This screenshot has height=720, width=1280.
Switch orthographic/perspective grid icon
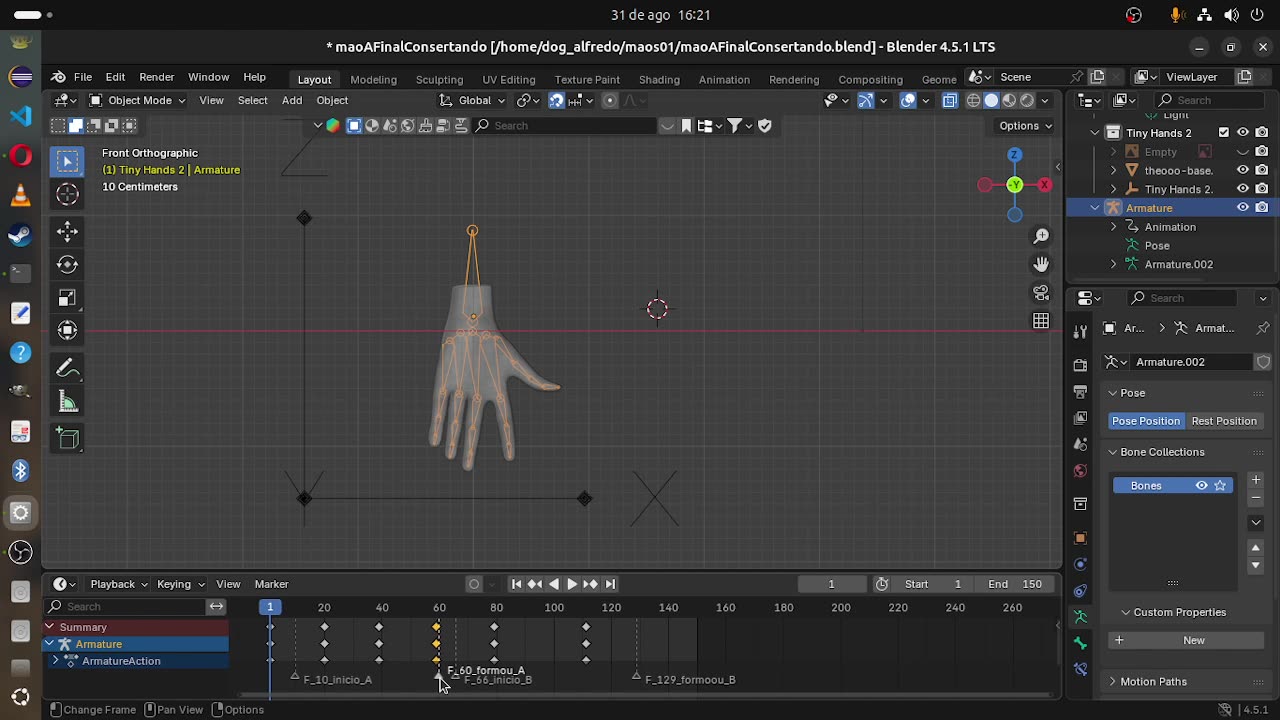click(x=1041, y=321)
